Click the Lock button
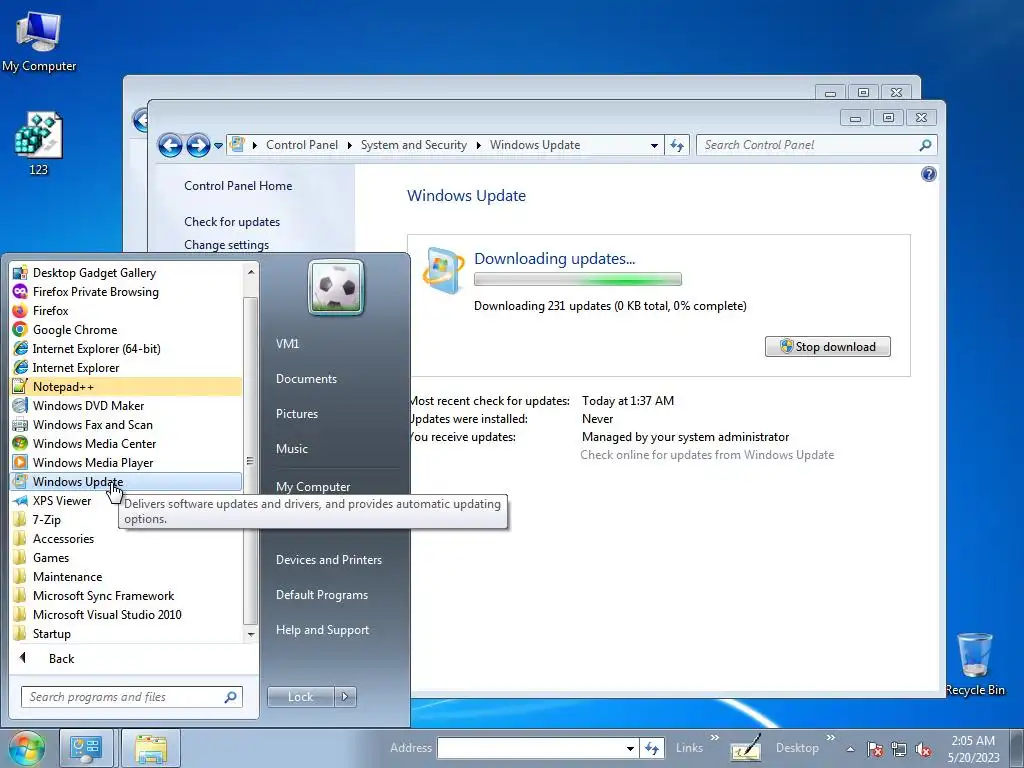 click(x=300, y=697)
